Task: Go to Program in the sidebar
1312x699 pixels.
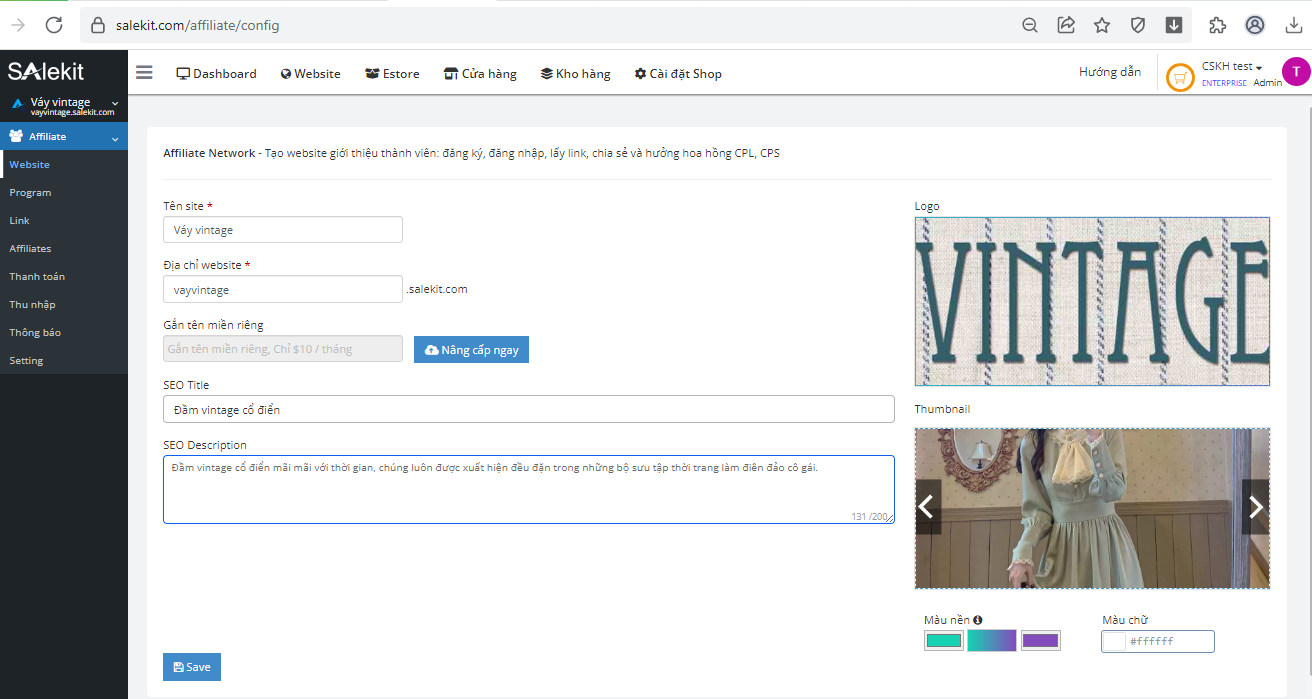Action: point(30,192)
